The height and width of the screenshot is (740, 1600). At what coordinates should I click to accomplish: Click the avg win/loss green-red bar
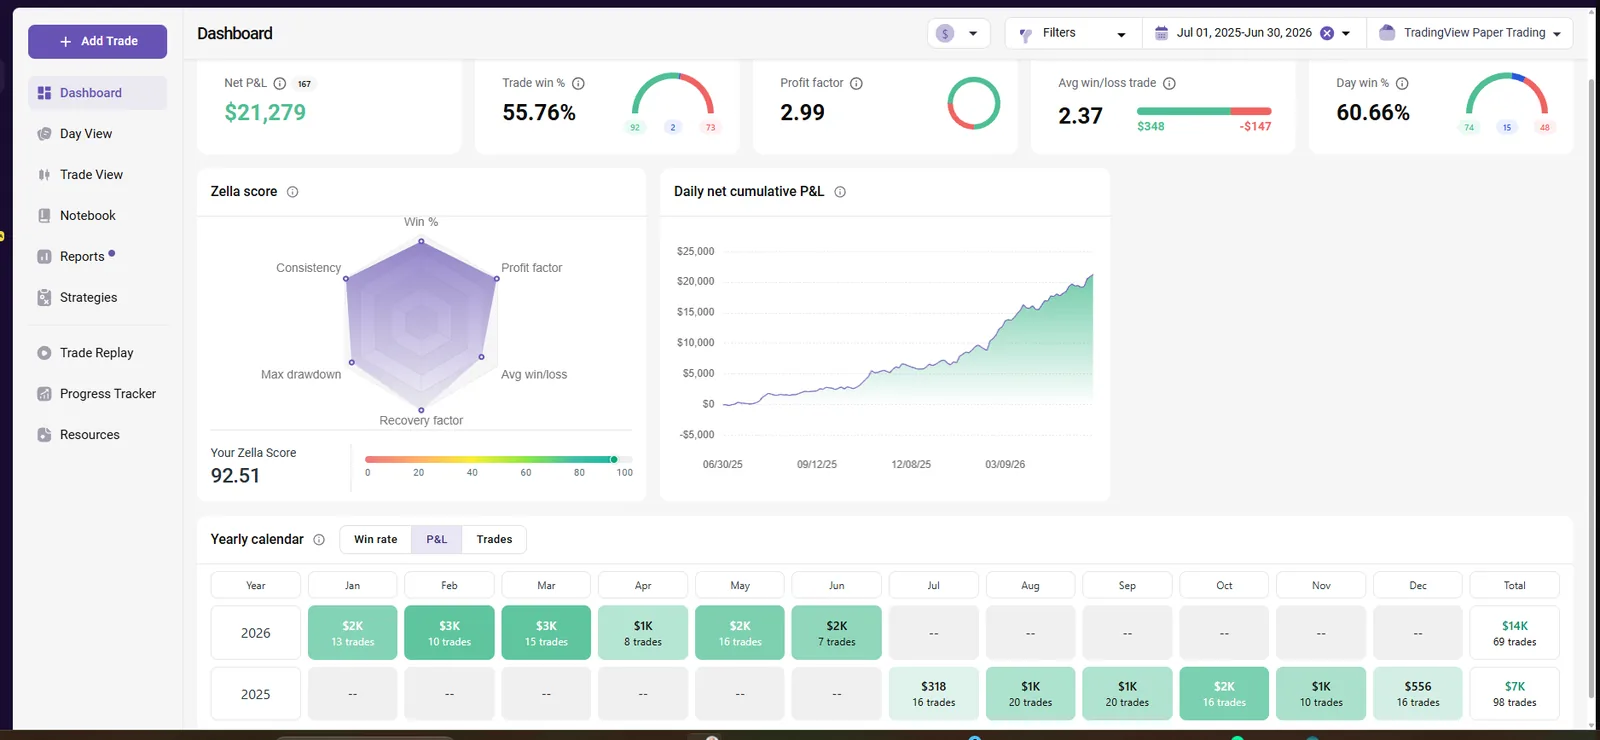coord(1204,111)
